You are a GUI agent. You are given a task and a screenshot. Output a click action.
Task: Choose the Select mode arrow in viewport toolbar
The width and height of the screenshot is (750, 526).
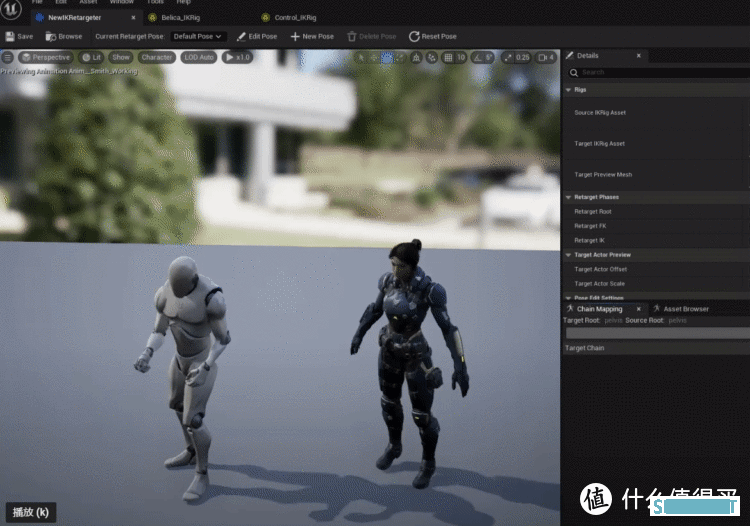(362, 57)
